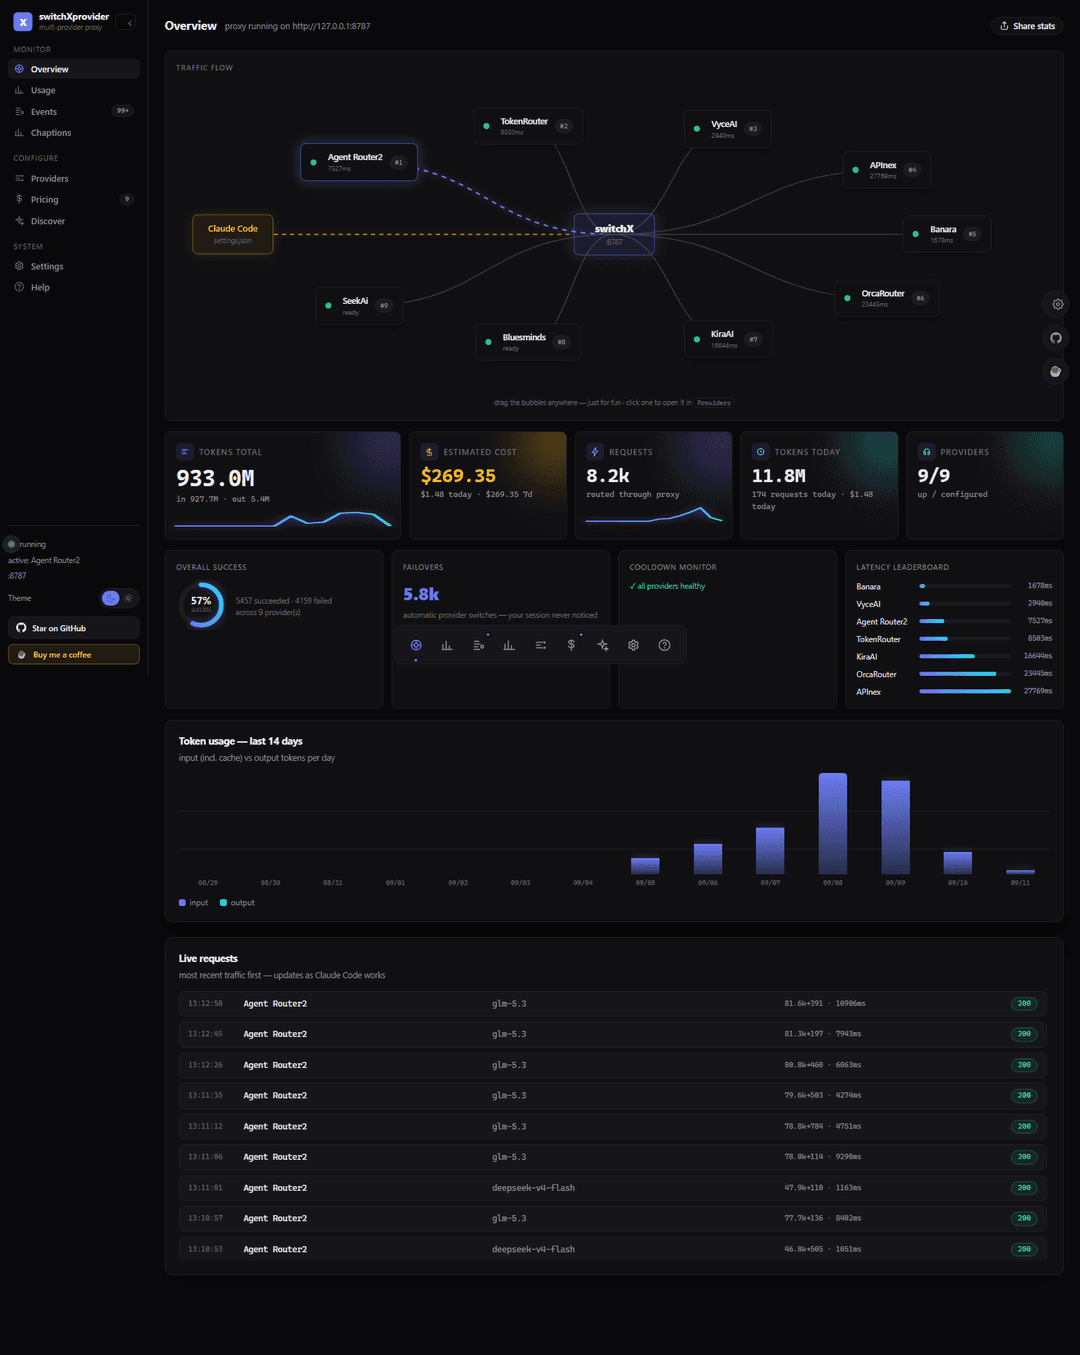Open Help question-mark icon in floating dock
The image size is (1080, 1355).
664,645
